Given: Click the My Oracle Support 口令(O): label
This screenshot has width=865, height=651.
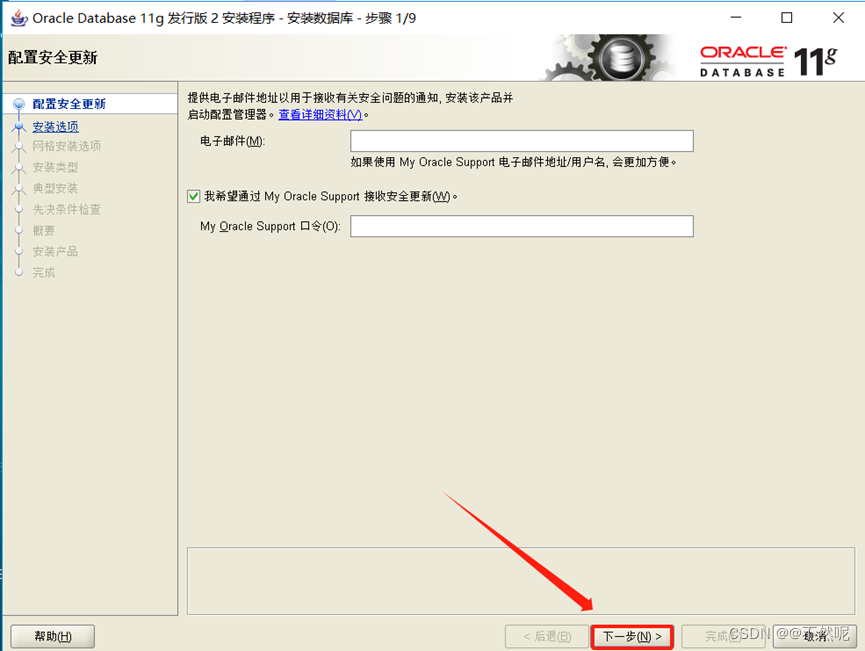Looking at the screenshot, I should (270, 226).
